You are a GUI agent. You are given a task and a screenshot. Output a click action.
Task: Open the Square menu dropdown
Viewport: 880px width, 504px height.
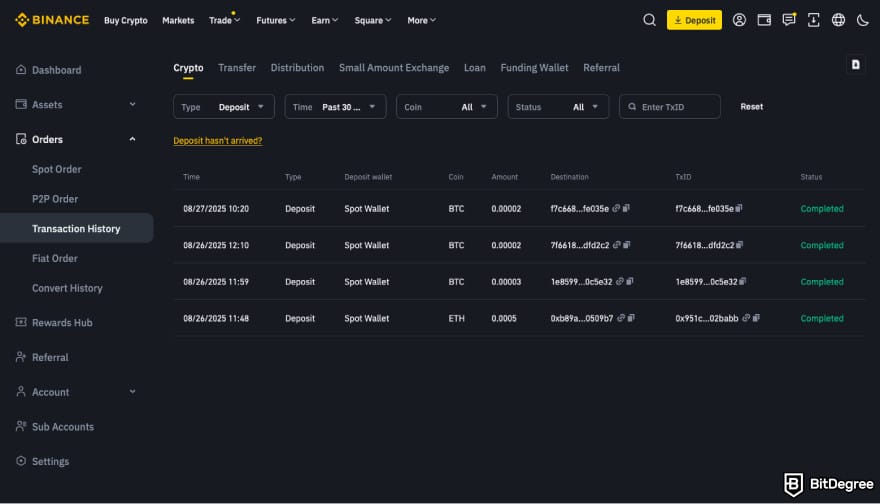click(373, 20)
